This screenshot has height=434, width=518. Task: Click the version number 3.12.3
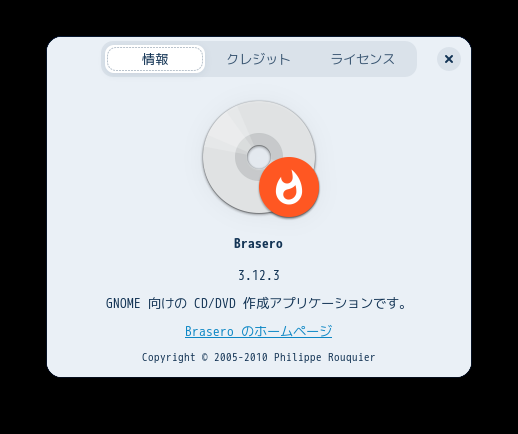[259, 275]
